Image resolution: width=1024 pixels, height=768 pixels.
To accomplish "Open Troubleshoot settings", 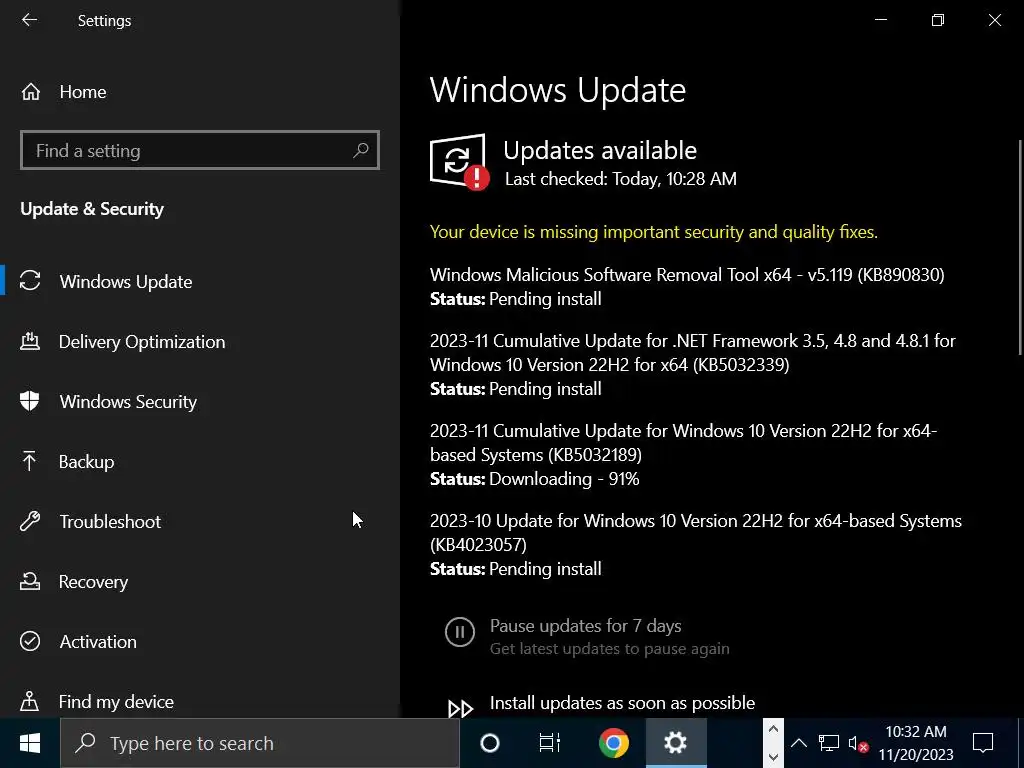I will pos(110,522).
